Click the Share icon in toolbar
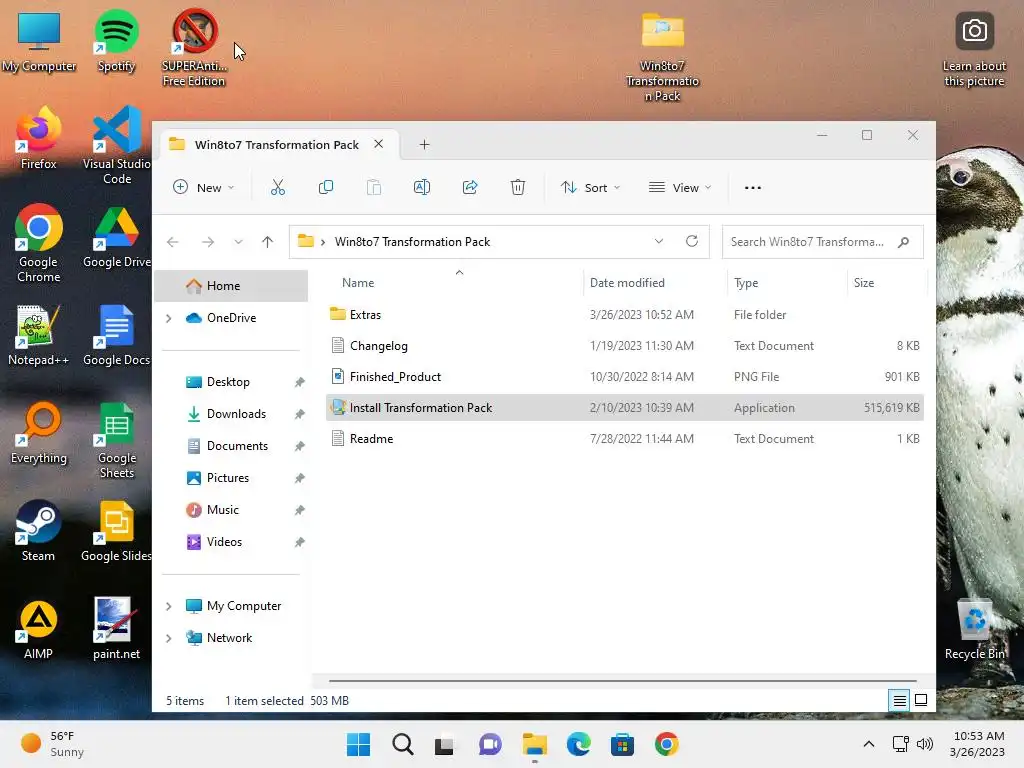 click(x=470, y=187)
